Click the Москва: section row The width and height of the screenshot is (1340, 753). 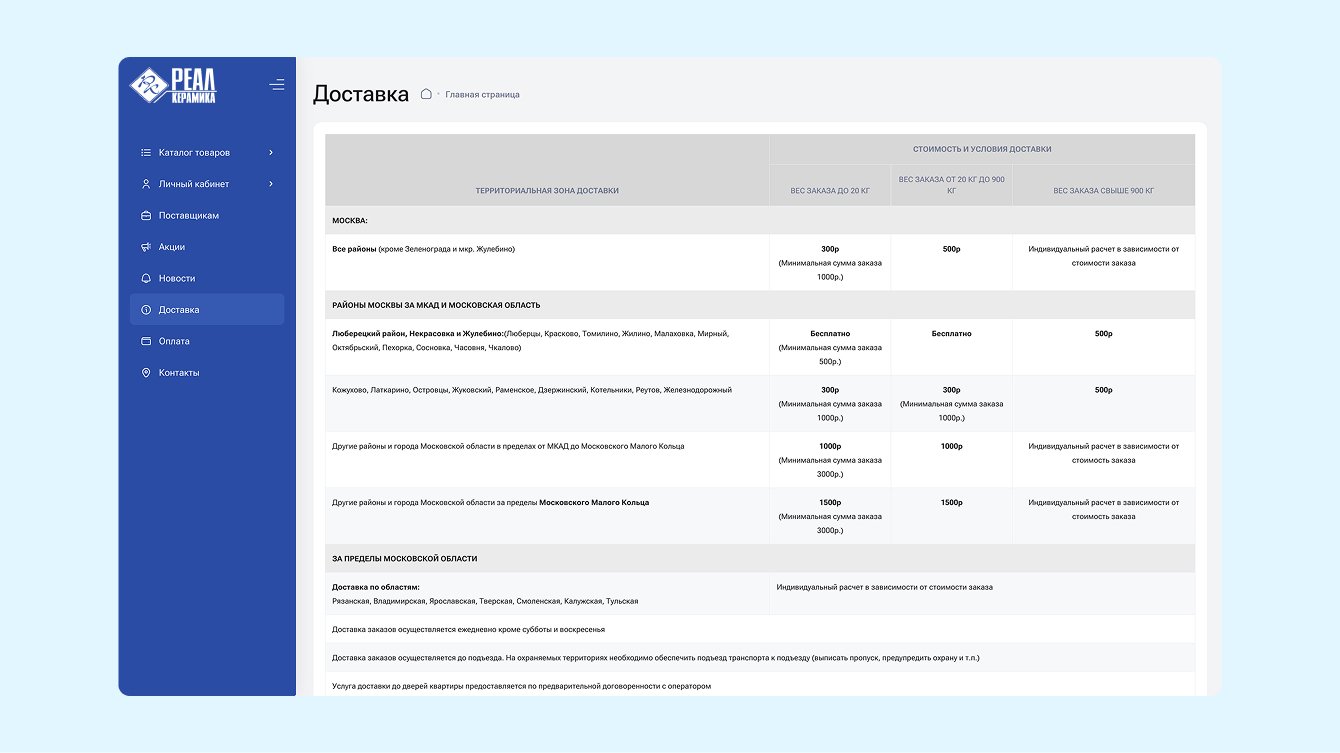tap(760, 220)
